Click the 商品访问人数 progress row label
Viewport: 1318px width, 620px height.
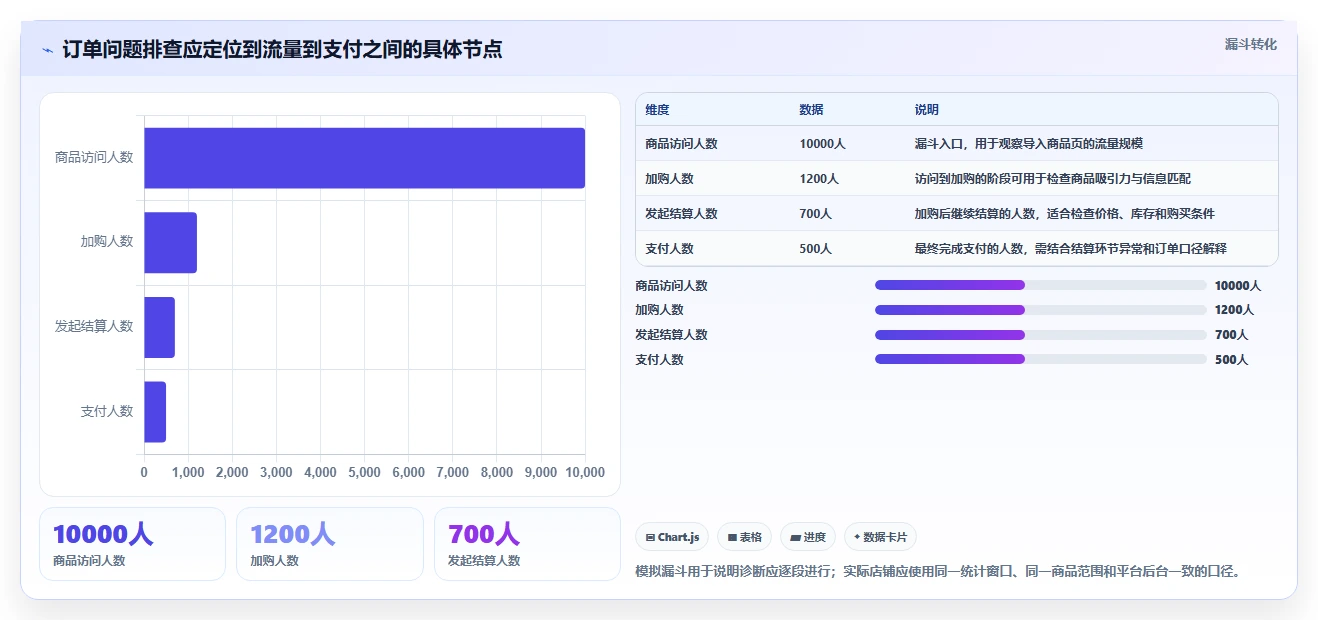[x=671, y=286]
